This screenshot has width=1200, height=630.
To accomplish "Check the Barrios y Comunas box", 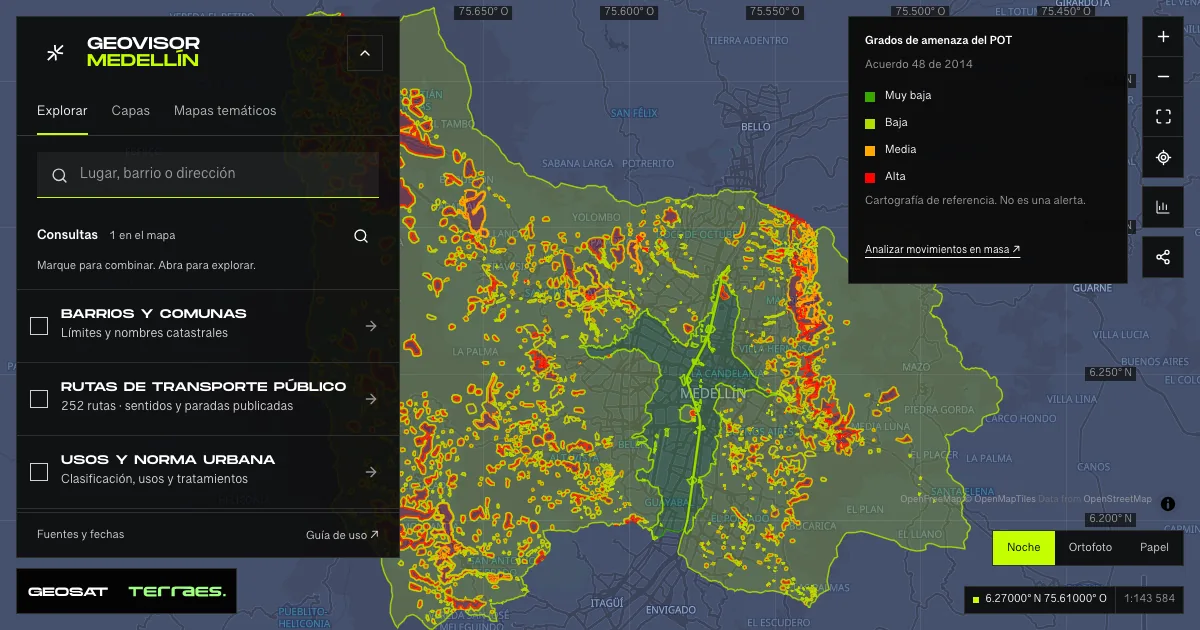I will [x=39, y=326].
